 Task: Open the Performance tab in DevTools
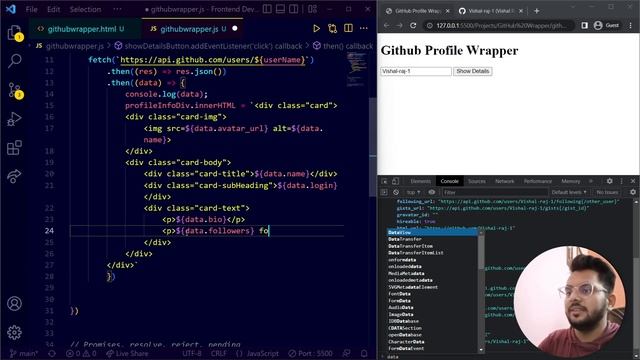pyautogui.click(x=538, y=181)
